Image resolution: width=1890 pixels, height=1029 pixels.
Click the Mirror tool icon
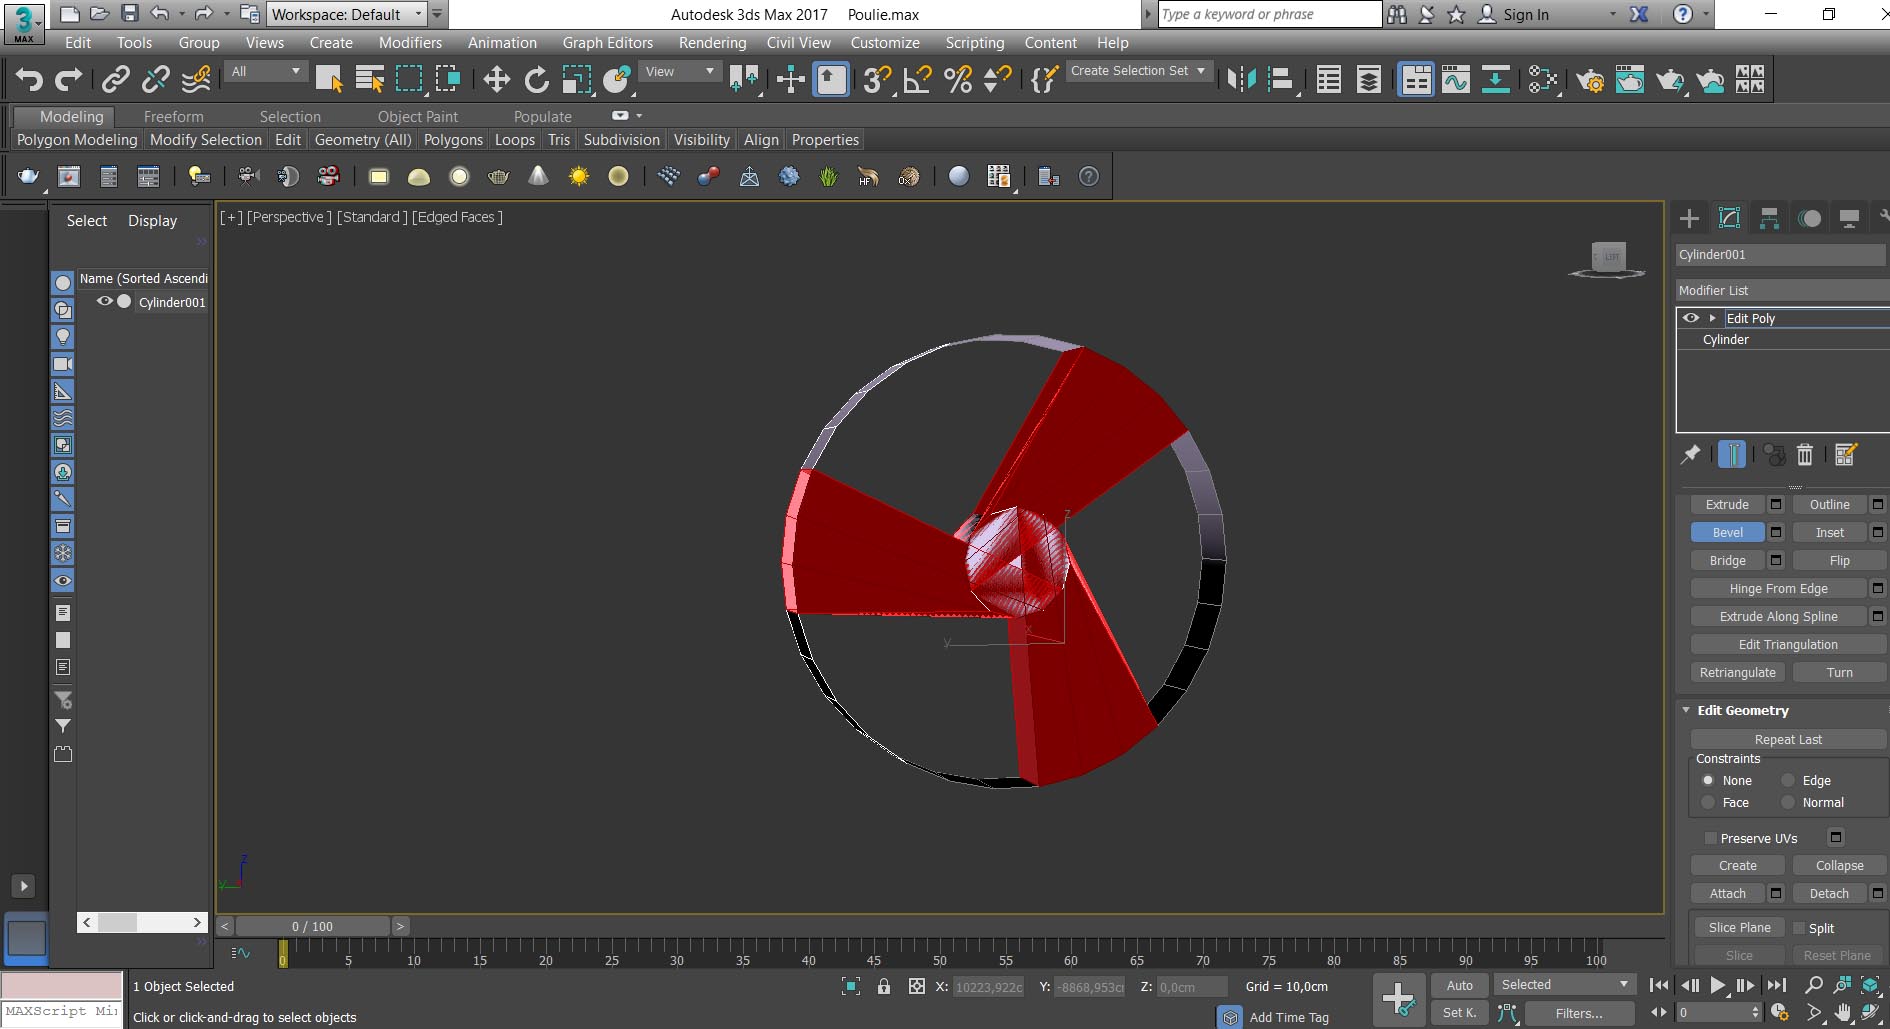pos(1241,80)
